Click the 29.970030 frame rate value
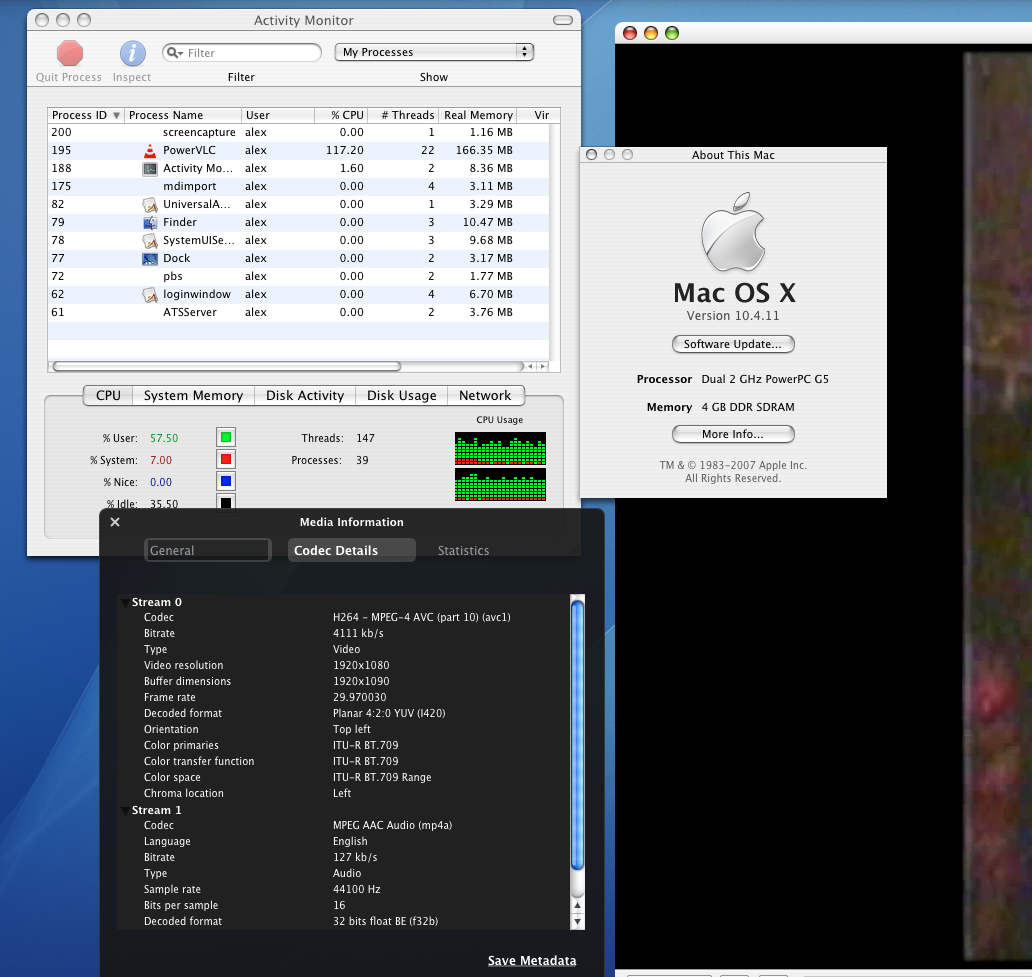This screenshot has height=977, width=1032. [360, 697]
